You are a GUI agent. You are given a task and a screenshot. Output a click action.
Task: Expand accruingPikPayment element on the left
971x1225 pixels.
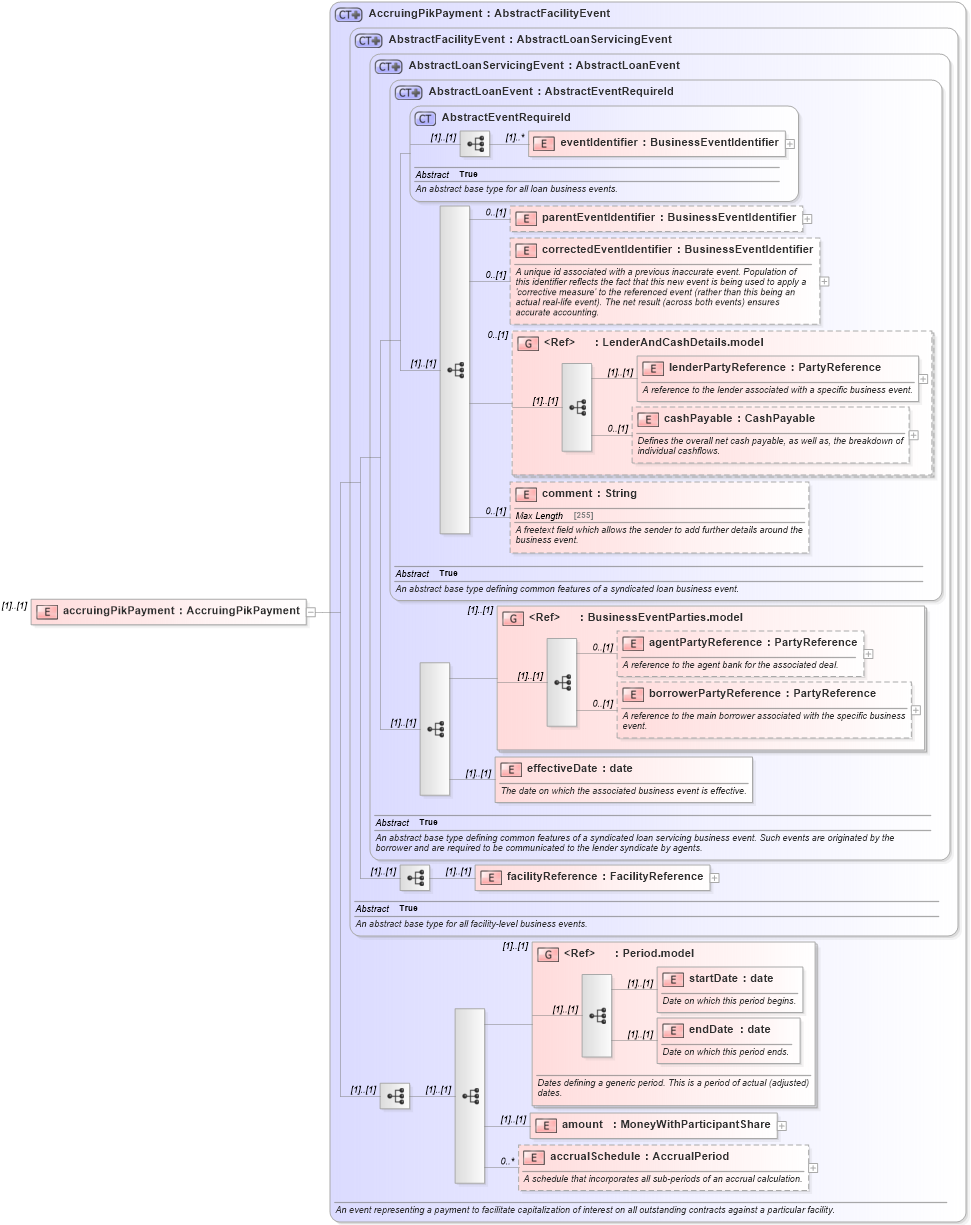click(x=309, y=611)
